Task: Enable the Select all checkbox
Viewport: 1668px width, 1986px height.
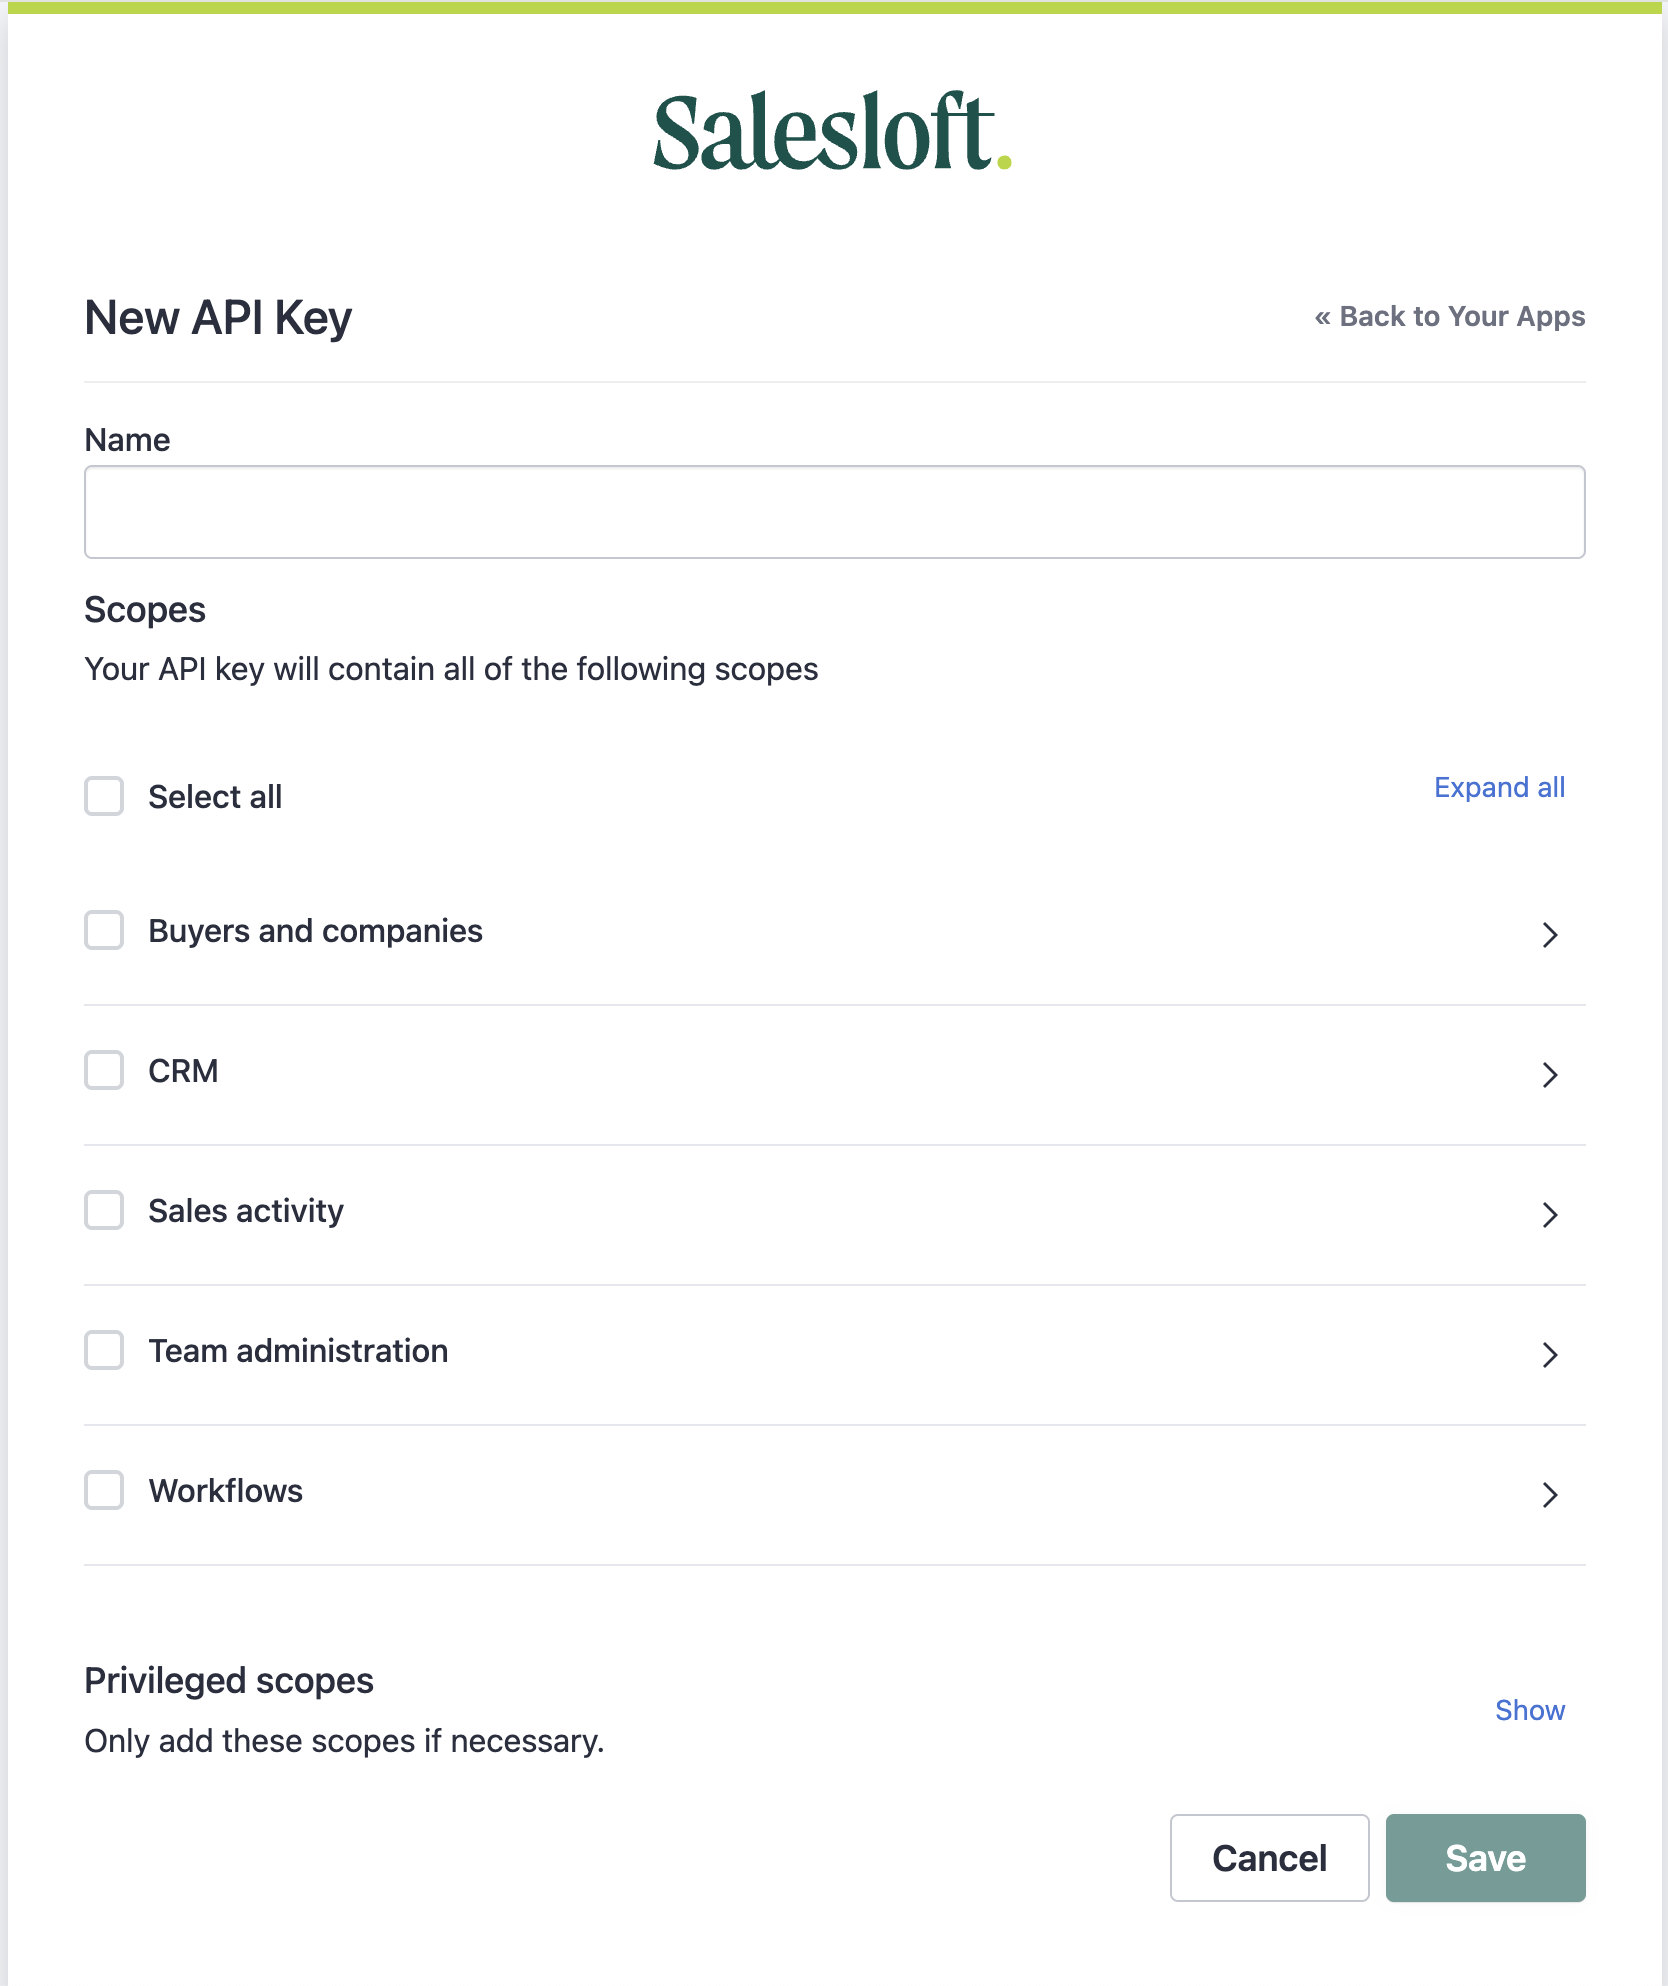Action: (104, 797)
